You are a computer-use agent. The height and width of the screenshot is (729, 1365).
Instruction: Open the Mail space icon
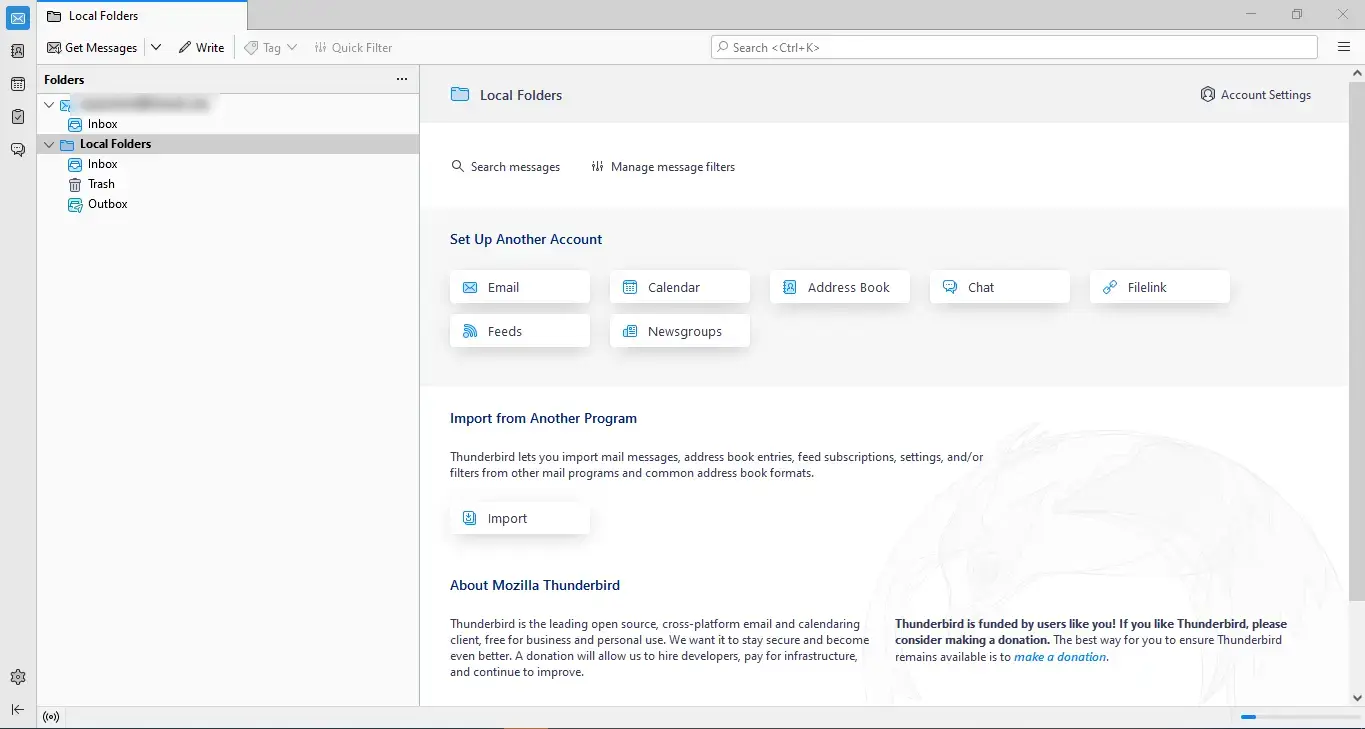pyautogui.click(x=18, y=18)
